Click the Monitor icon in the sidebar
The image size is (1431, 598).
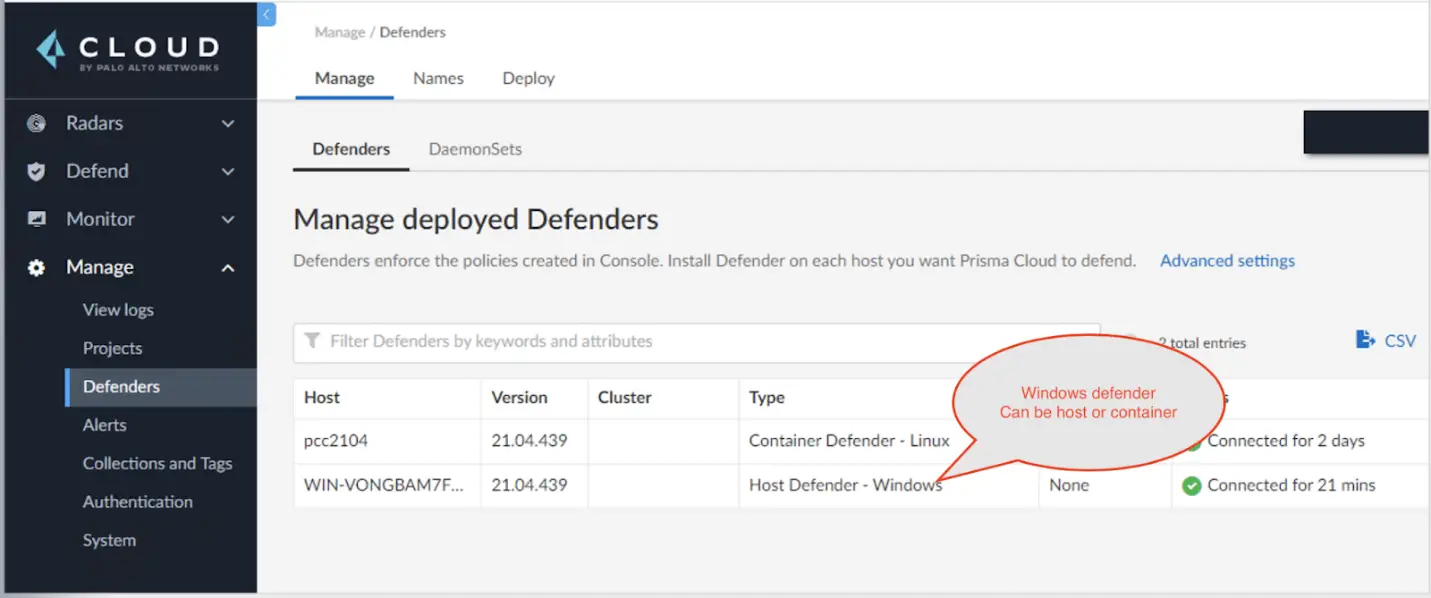click(36, 219)
